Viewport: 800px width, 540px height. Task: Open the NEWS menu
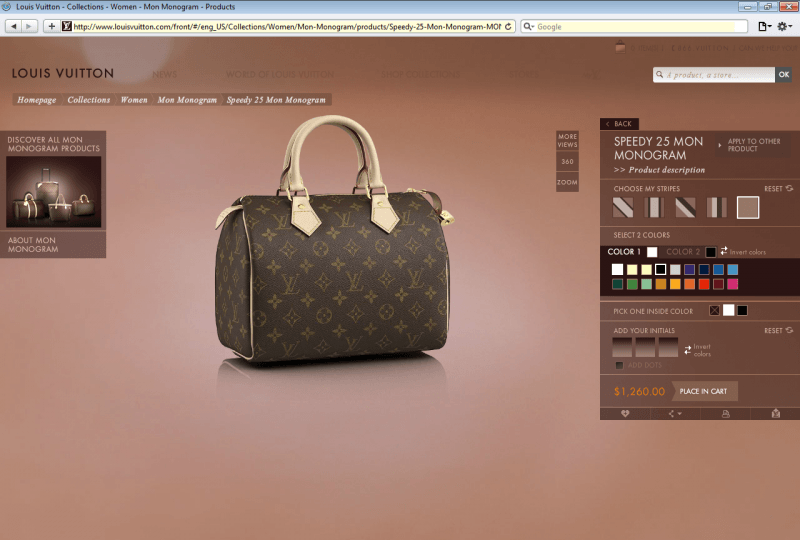[164, 75]
